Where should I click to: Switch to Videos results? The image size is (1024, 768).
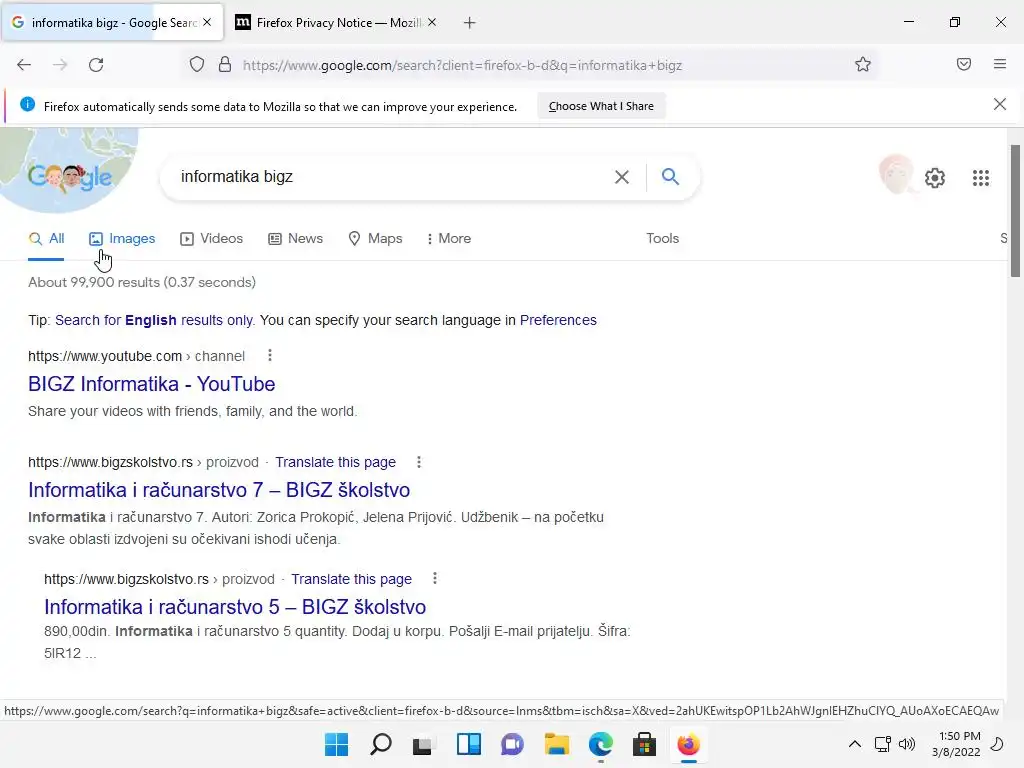(212, 238)
